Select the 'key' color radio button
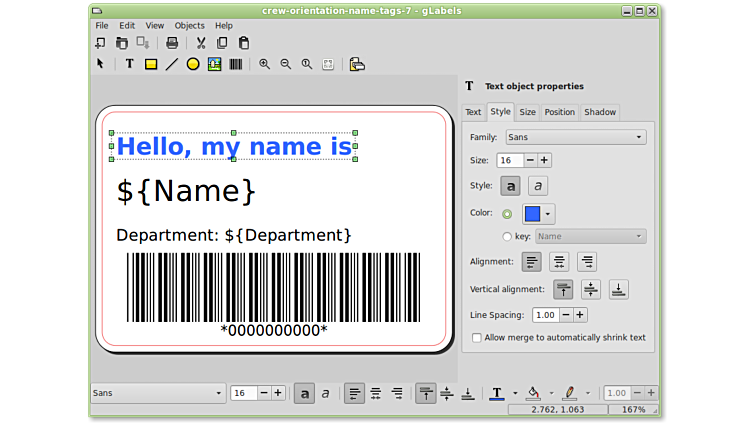This screenshot has height=423, width=752. (507, 237)
